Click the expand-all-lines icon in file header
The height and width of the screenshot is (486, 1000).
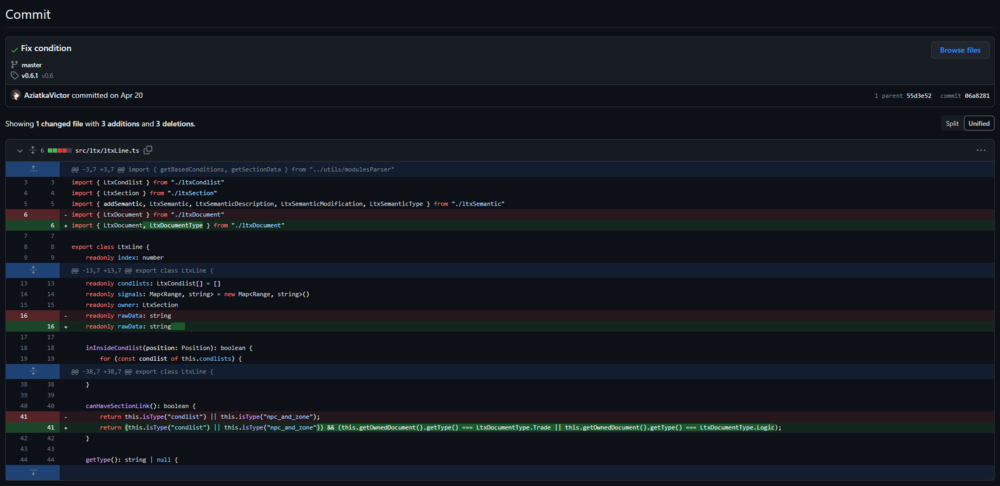pyautogui.click(x=32, y=150)
